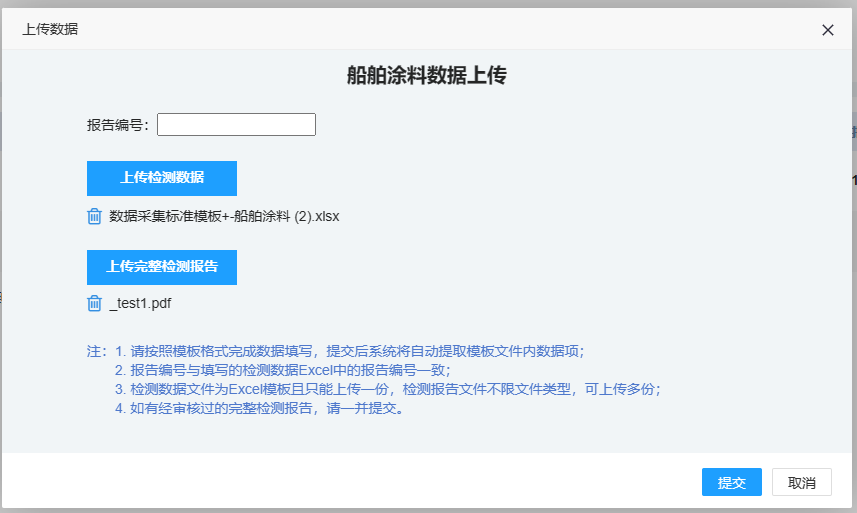
Task: Click note 4 about 经审核过的完整检测报告
Action: (260, 408)
